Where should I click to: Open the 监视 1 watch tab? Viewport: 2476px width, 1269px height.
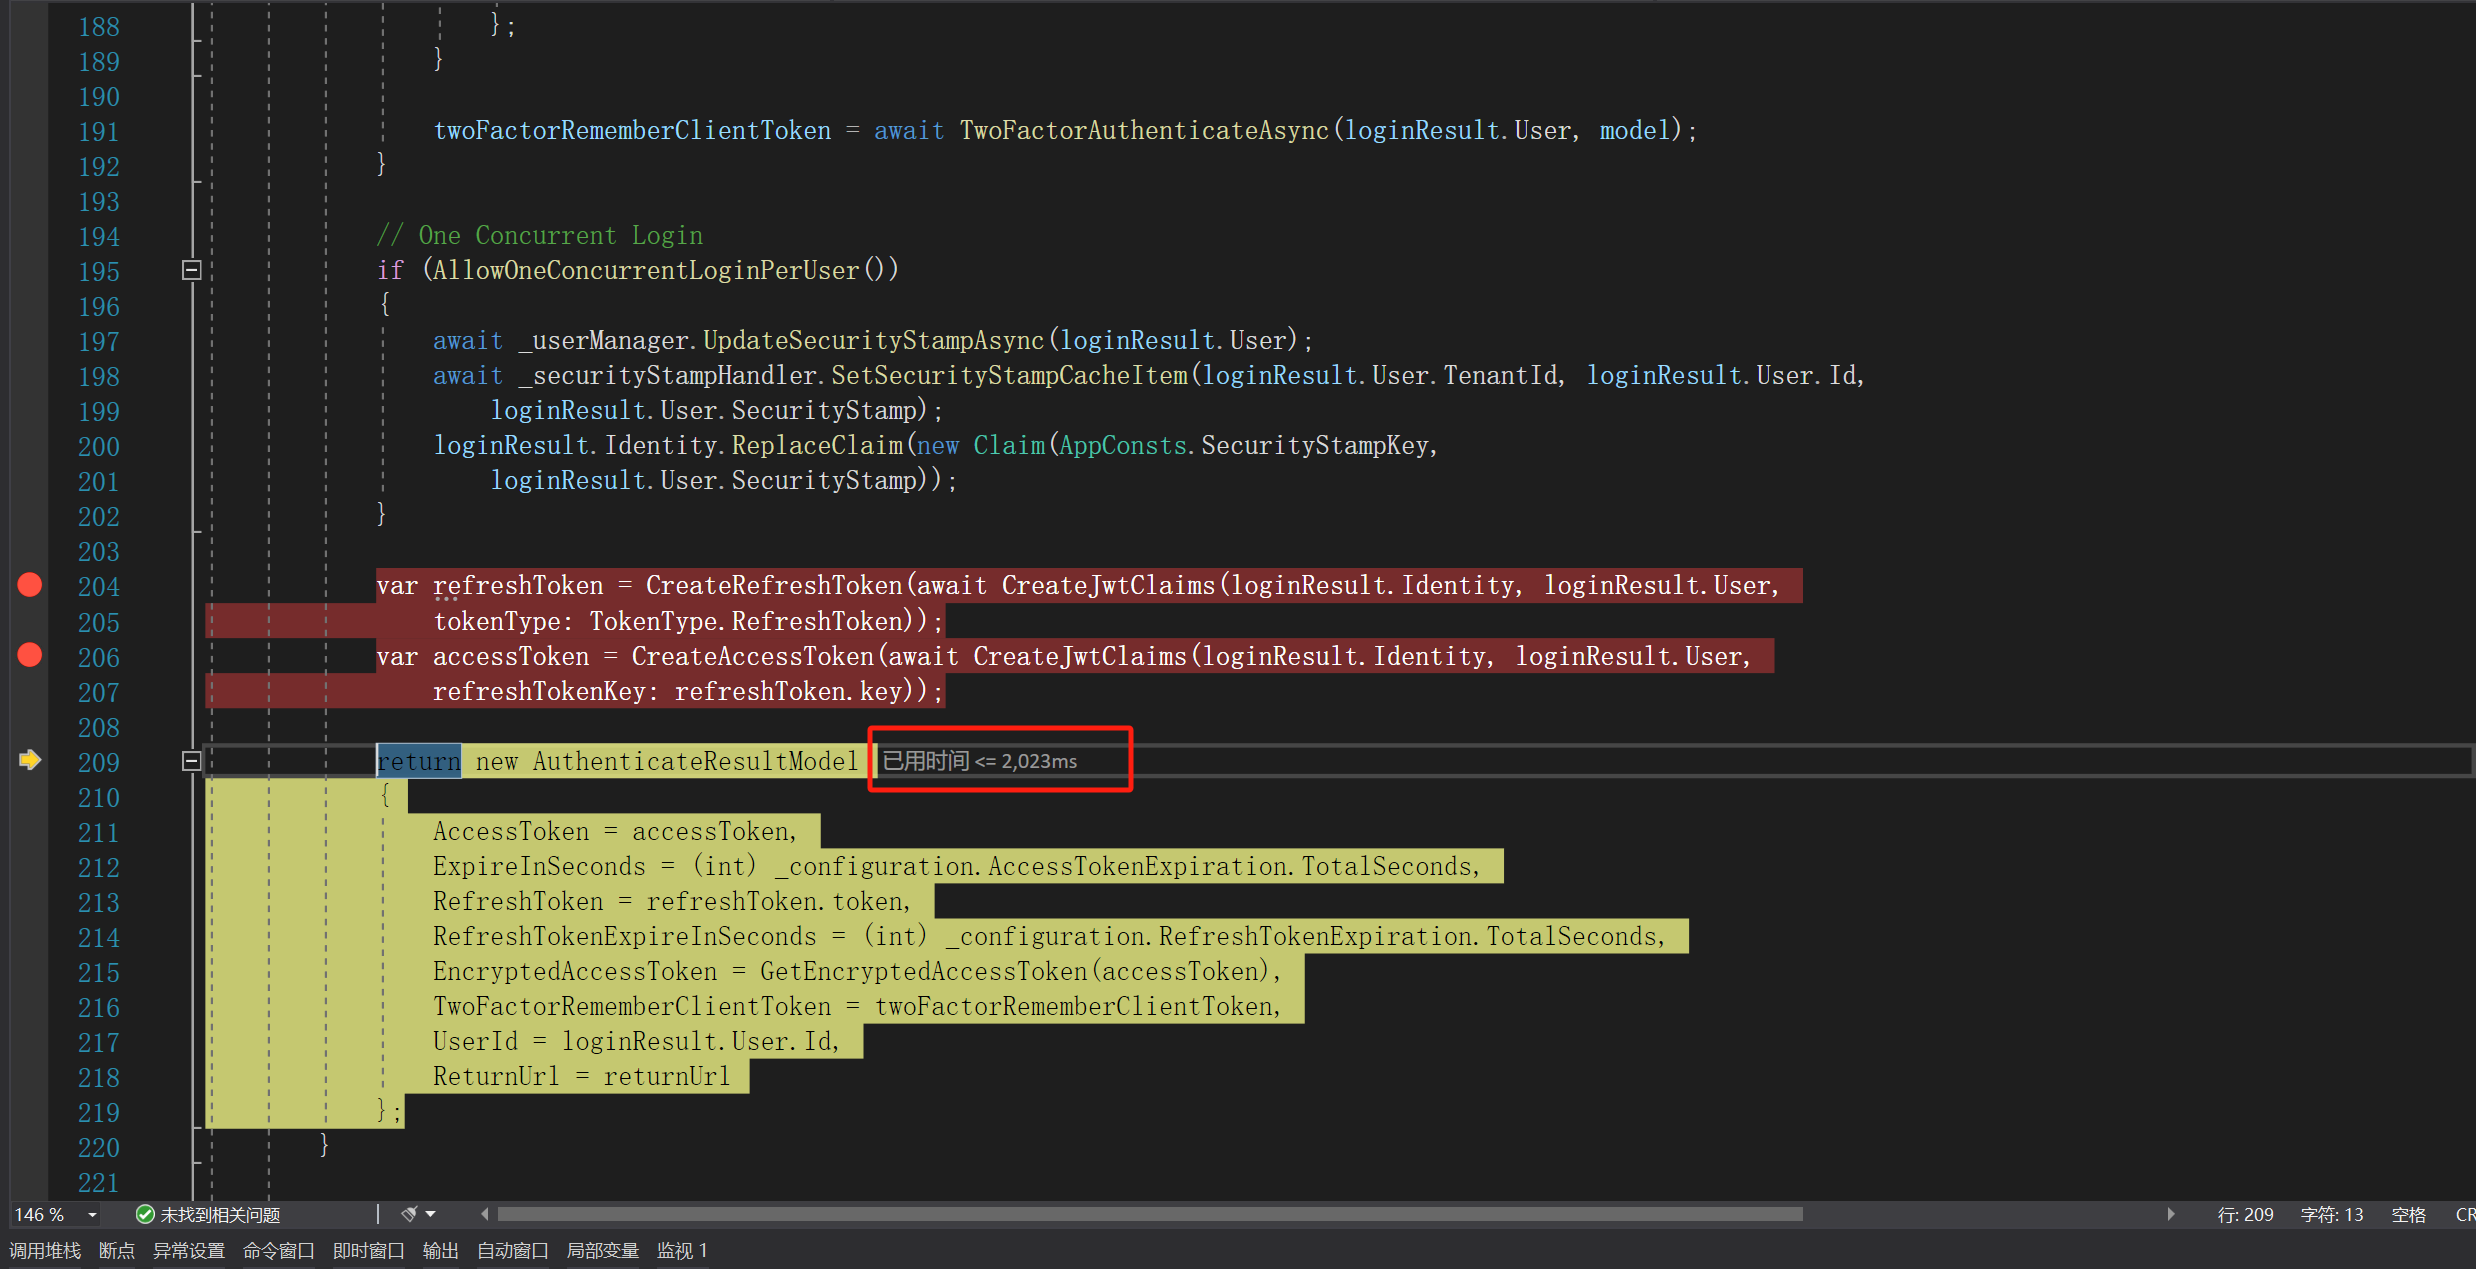pyautogui.click(x=682, y=1250)
